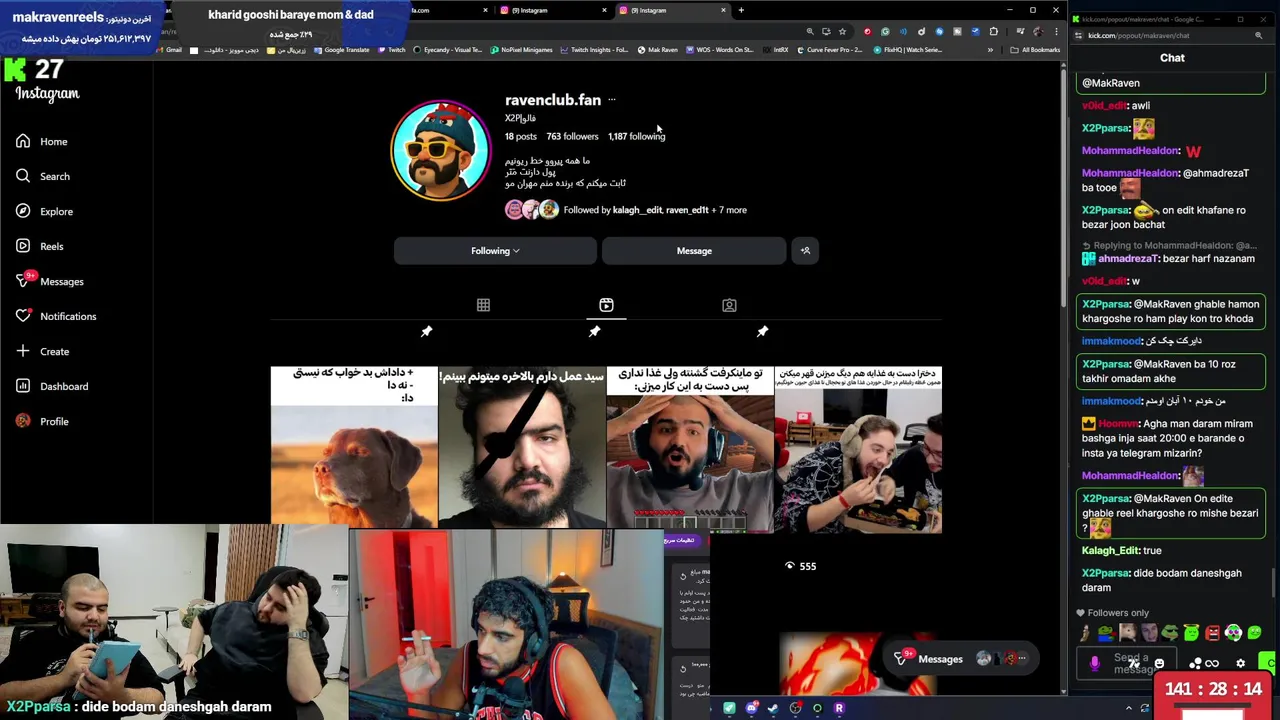Open the 763 followers list
1280x720 pixels.
572,136
